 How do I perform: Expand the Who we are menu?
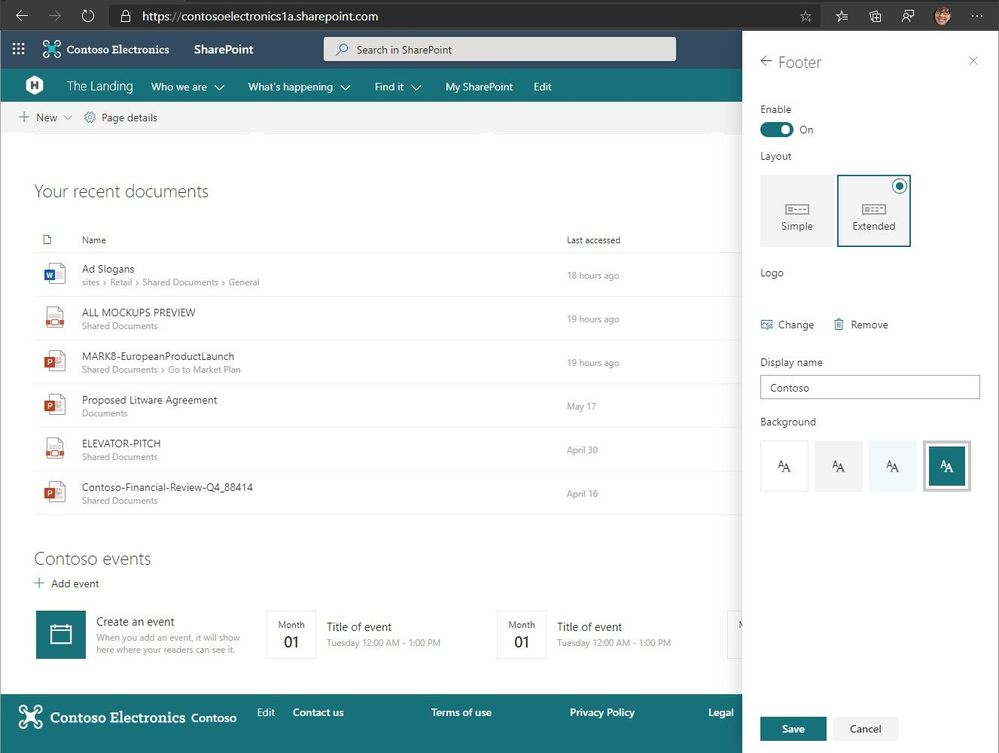(187, 87)
